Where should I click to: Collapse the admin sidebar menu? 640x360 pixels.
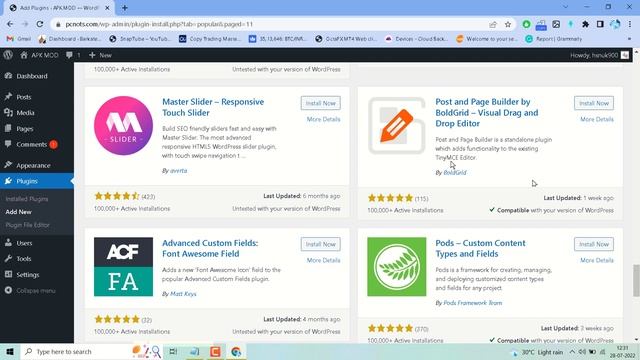click(x=30, y=291)
